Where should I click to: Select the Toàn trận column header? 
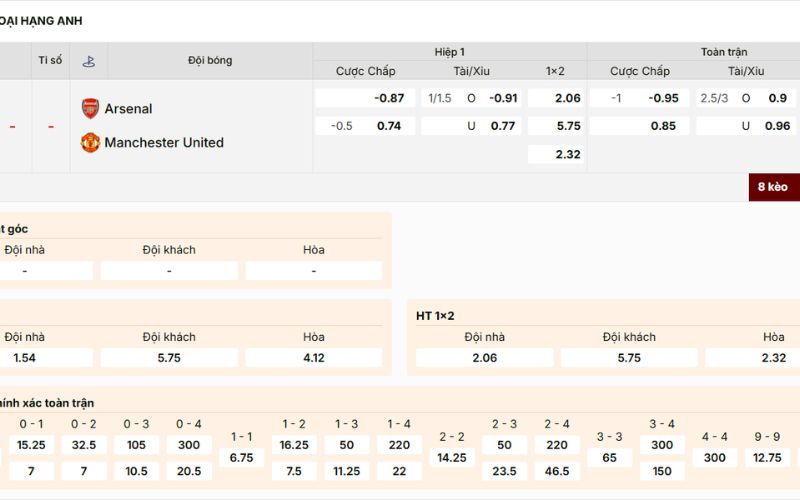[x=723, y=51]
